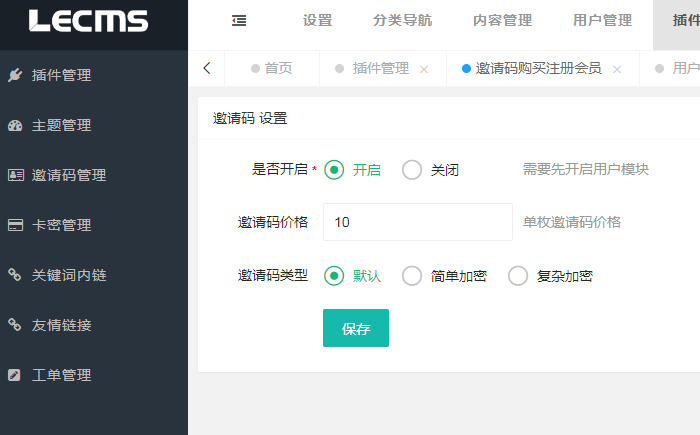Image resolution: width=700 pixels, height=435 pixels.
Task: Click the ID card icon beside 邀请码管理
Action: (14, 175)
